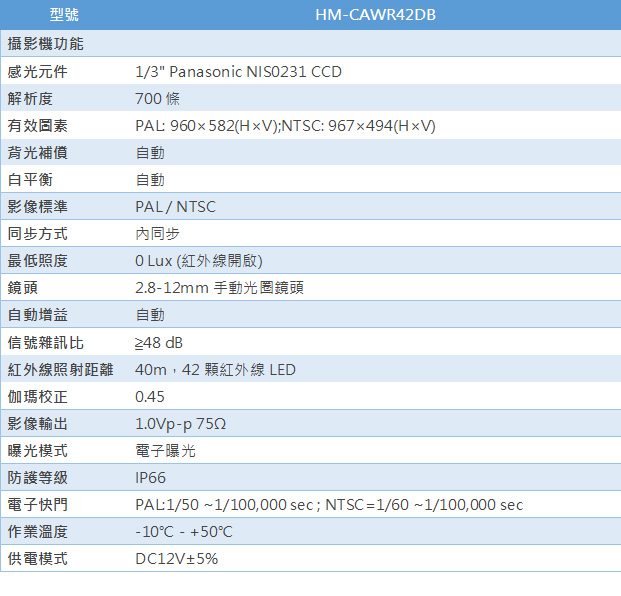Click the 內同步 sync mode value
621x596 pixels.
pyautogui.click(x=157, y=234)
